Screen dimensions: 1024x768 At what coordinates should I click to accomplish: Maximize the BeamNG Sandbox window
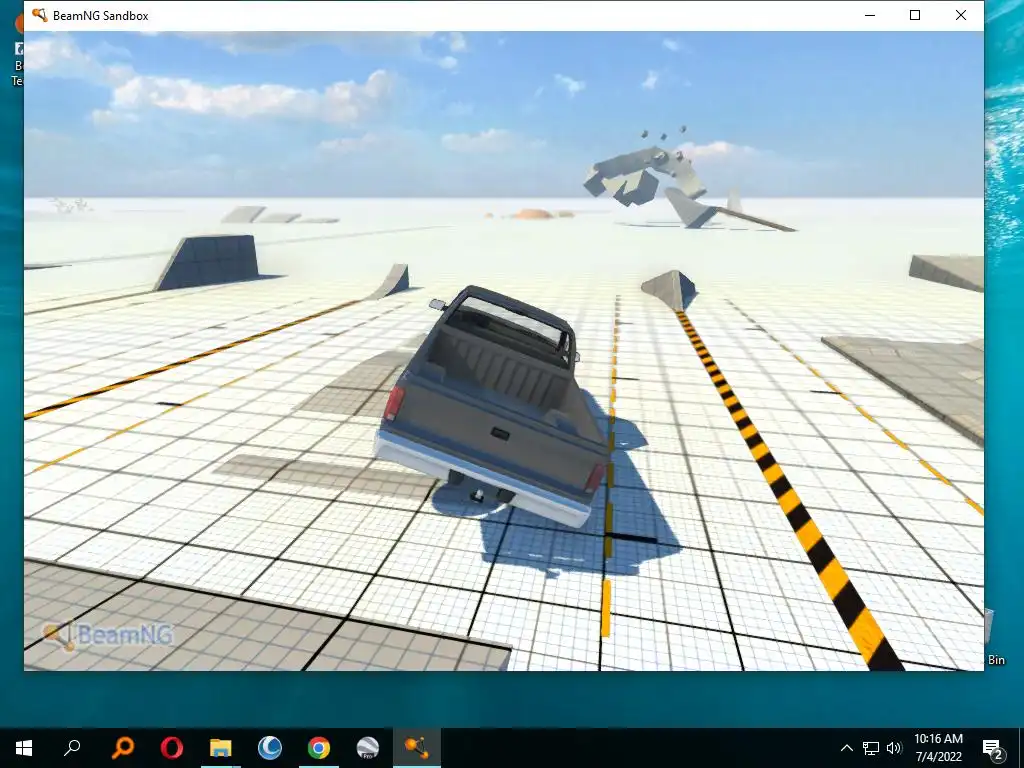(915, 15)
